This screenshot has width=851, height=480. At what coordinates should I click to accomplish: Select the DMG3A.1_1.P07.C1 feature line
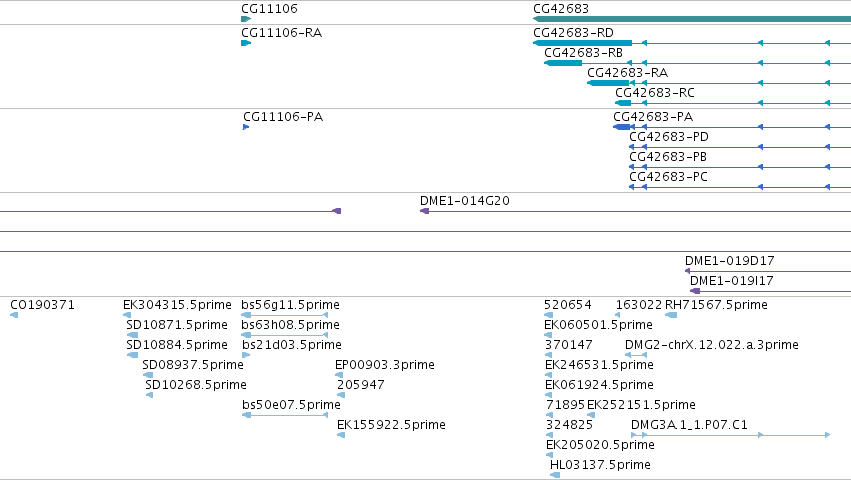coord(731,435)
